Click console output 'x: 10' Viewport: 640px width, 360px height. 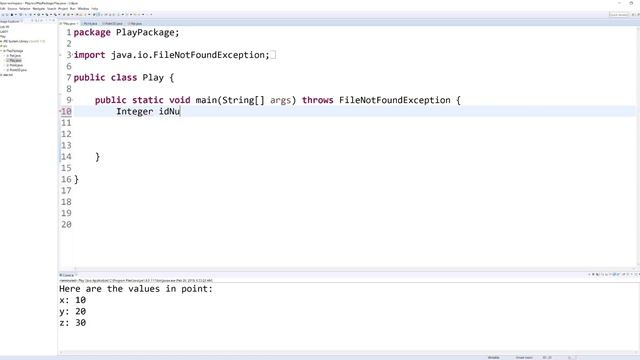[x=73, y=300]
